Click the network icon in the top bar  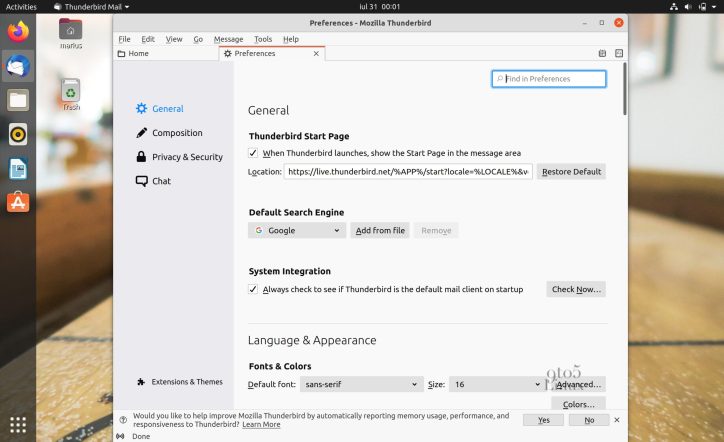tap(674, 6)
